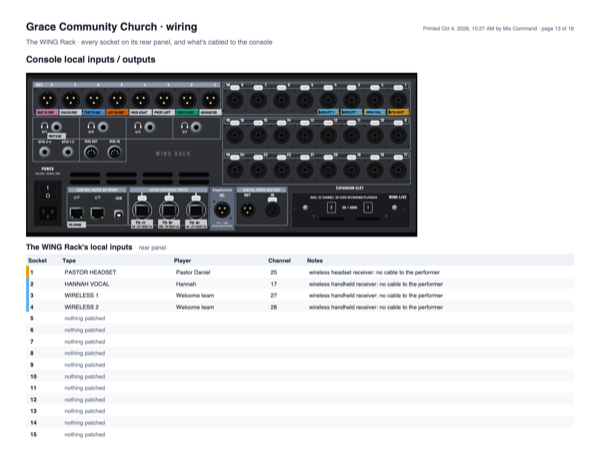Viewport: 600px width, 463px height.
Task: Click the 4/3 headphone jack
Action: (x=150, y=127)
